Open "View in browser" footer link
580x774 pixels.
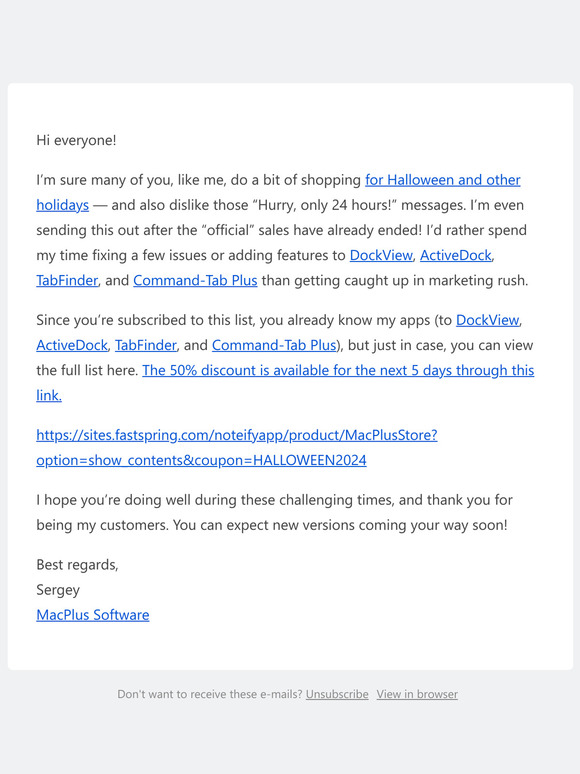[417, 694]
